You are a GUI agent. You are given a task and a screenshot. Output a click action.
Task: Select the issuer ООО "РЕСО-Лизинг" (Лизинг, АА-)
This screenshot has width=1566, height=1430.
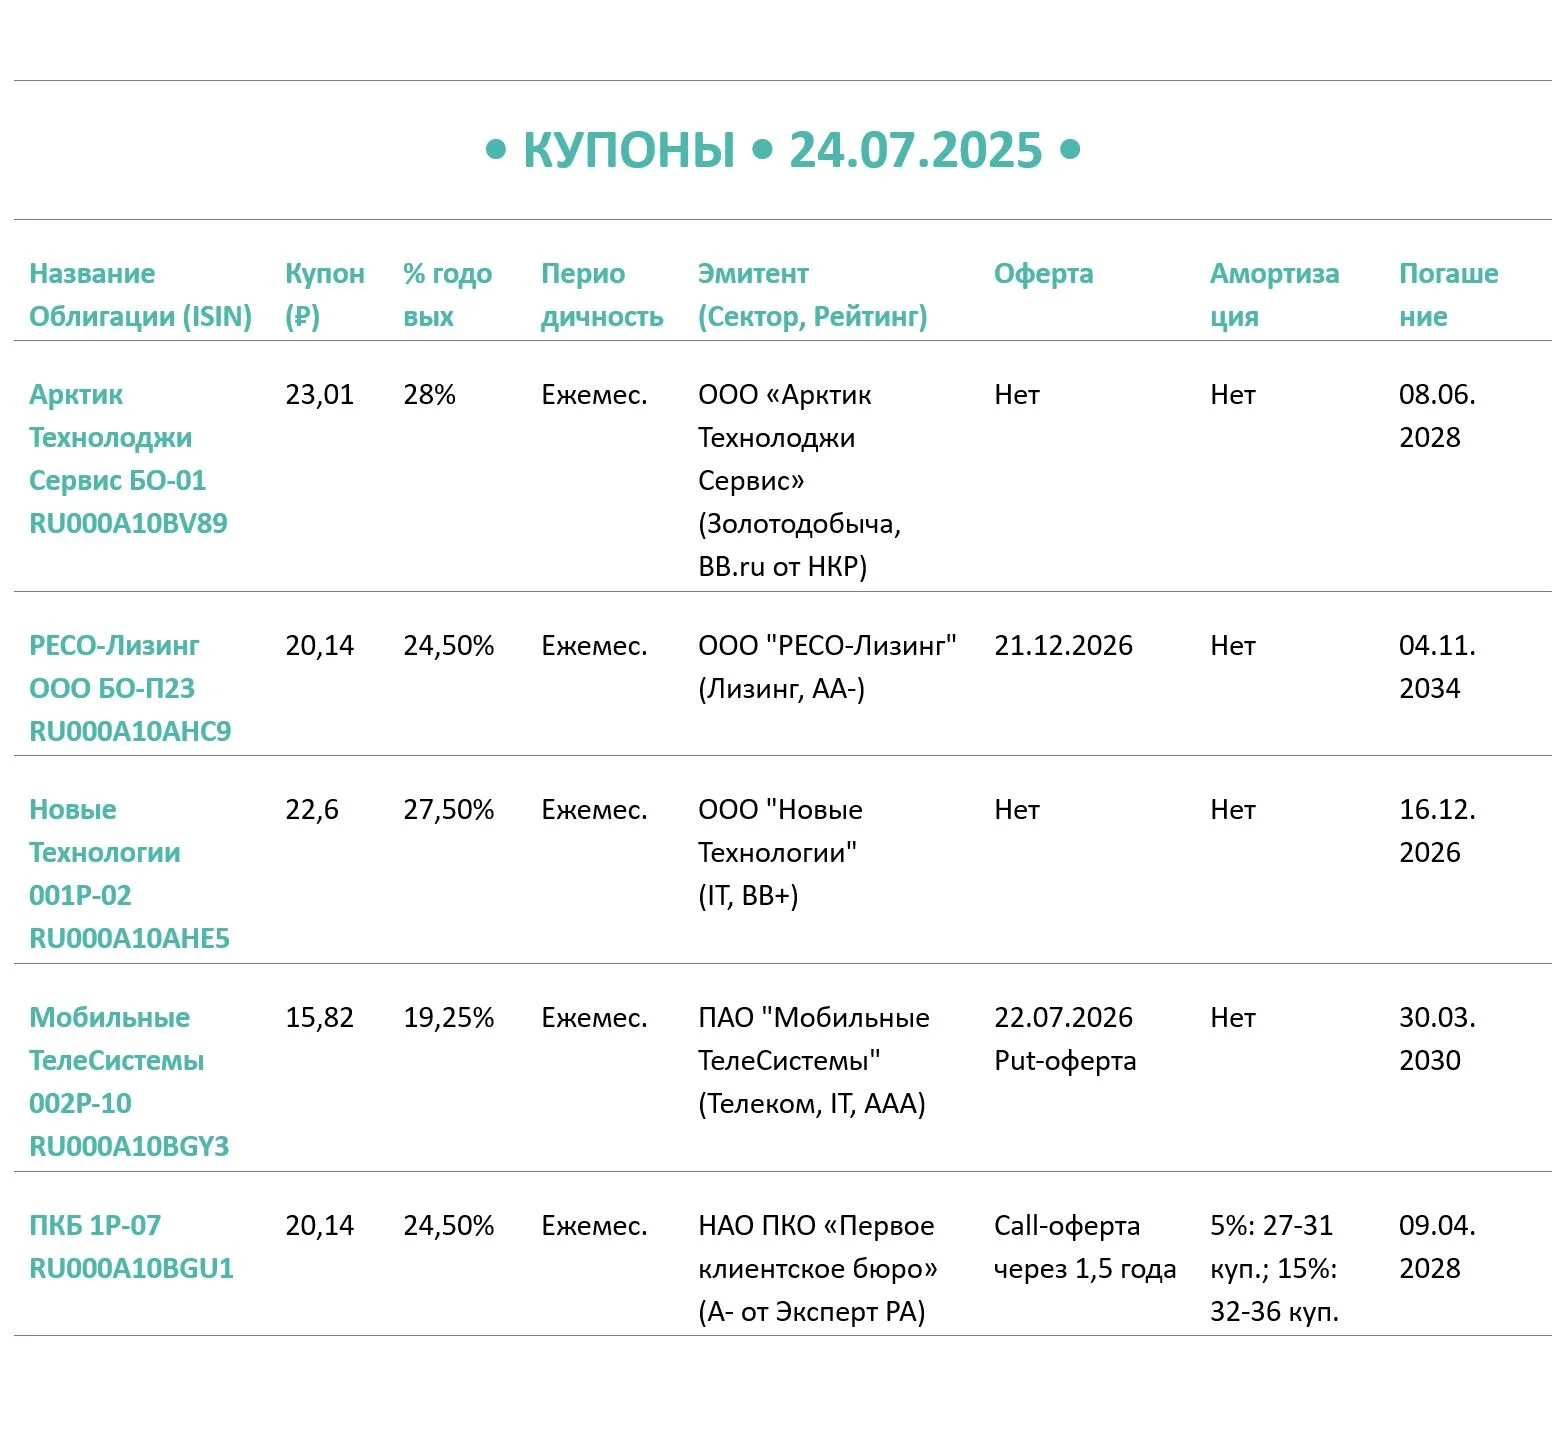coord(827,667)
